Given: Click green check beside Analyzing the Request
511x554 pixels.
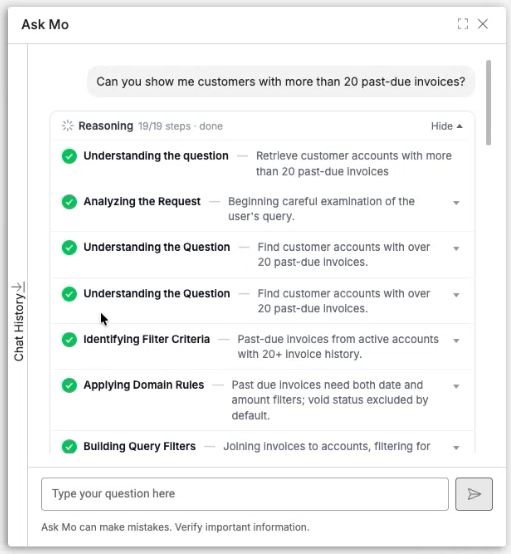Looking at the screenshot, I should (69, 202).
